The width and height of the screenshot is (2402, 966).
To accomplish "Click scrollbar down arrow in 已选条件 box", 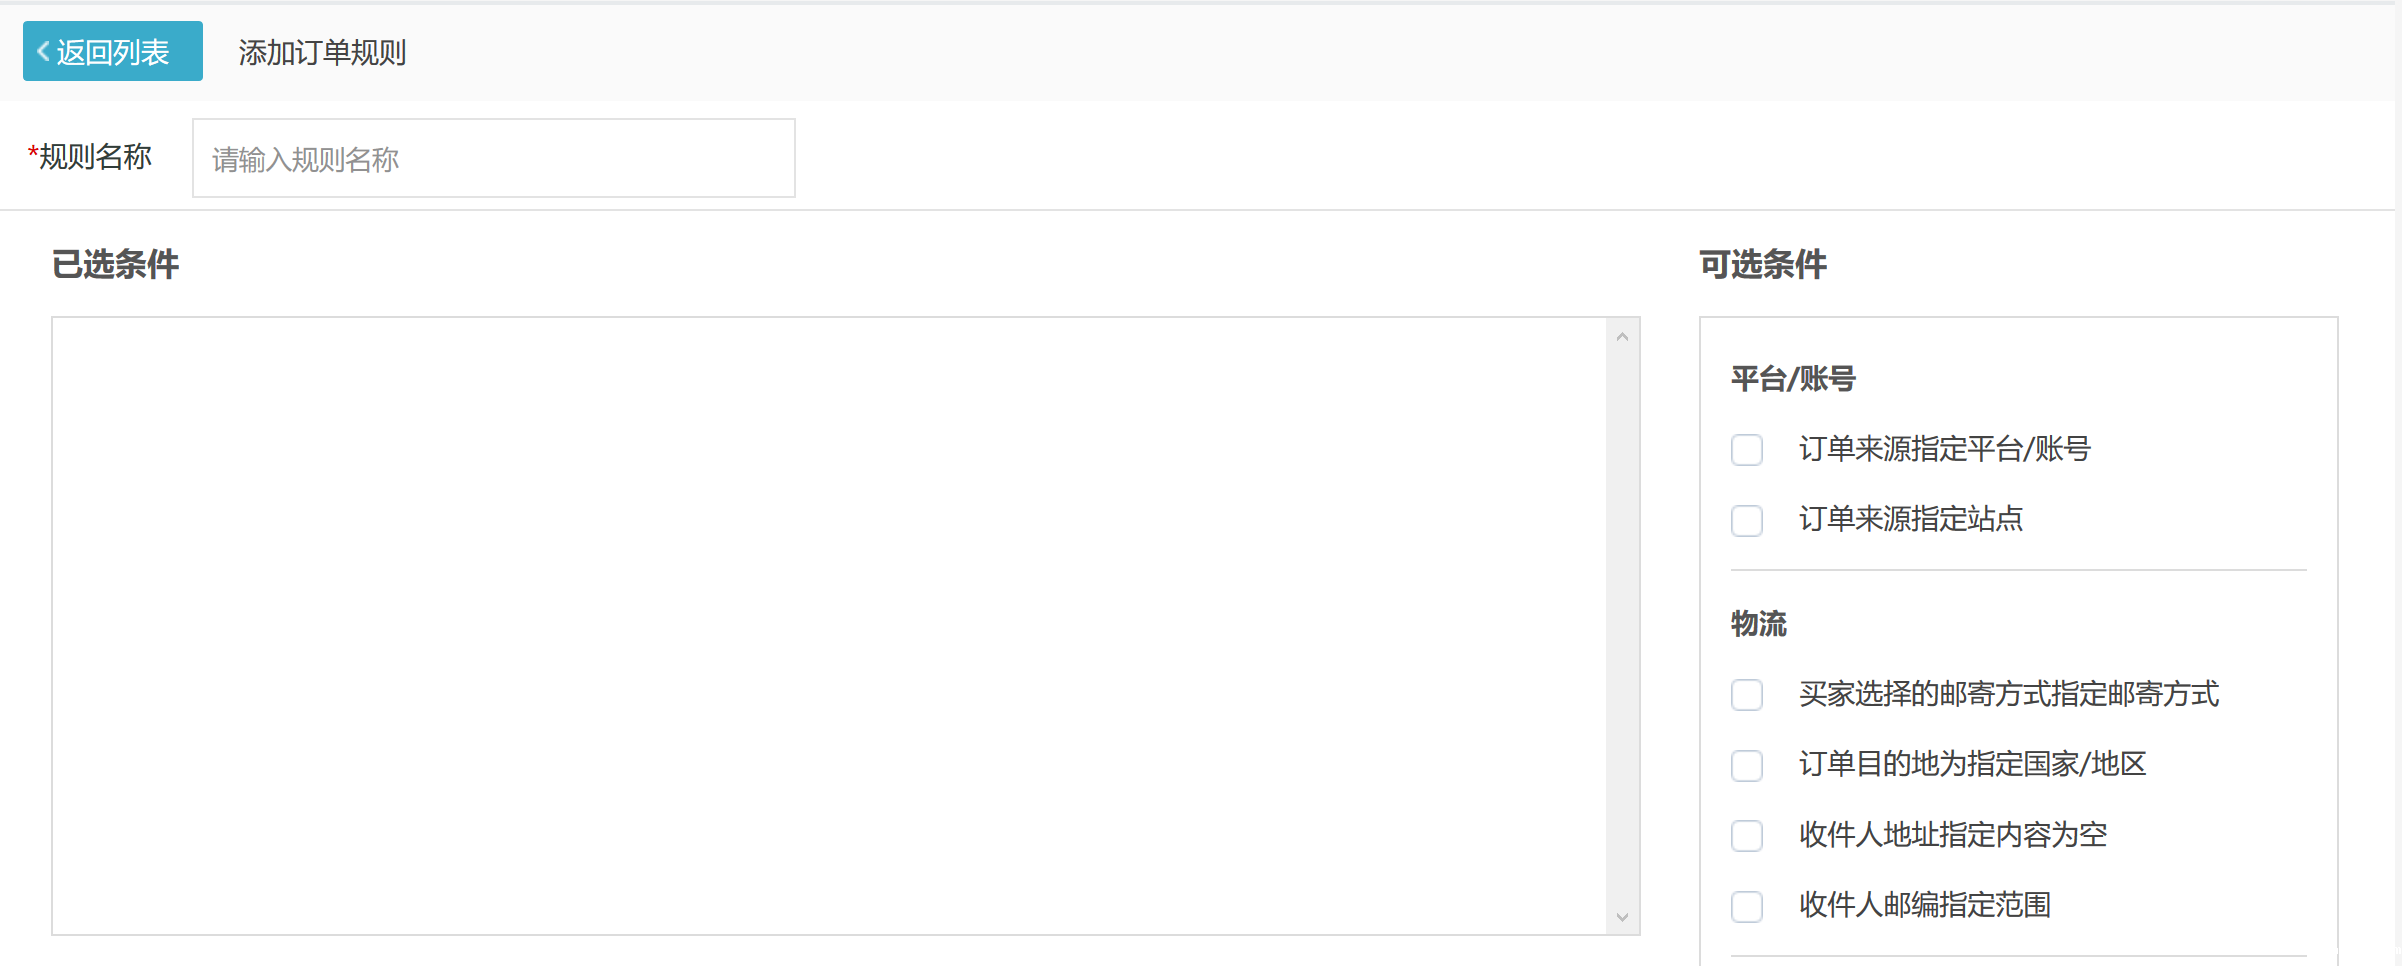I will point(1622,917).
